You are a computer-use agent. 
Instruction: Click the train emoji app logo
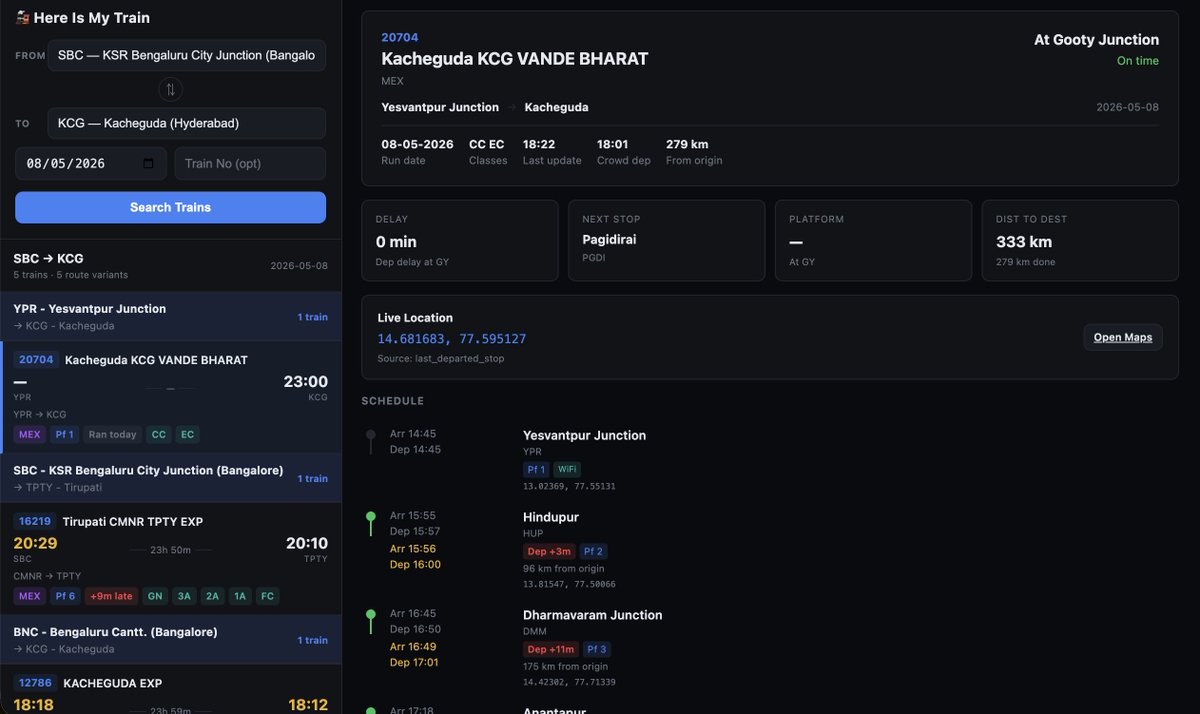[22, 18]
